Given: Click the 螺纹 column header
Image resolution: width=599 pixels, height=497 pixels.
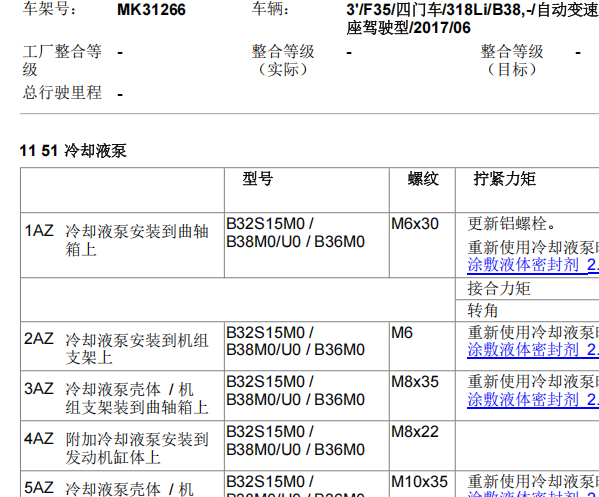Looking at the screenshot, I should click(423, 179).
